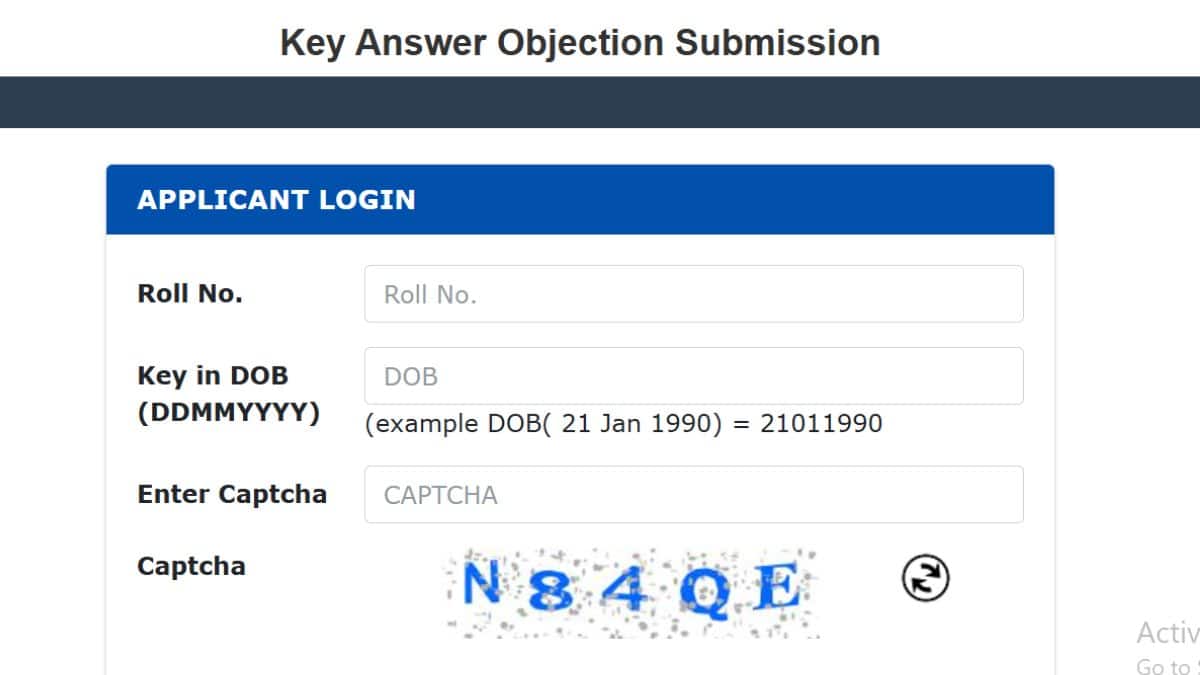Click the 'Enter Captcha' label
Viewport: 1200px width, 675px height.
[232, 494]
